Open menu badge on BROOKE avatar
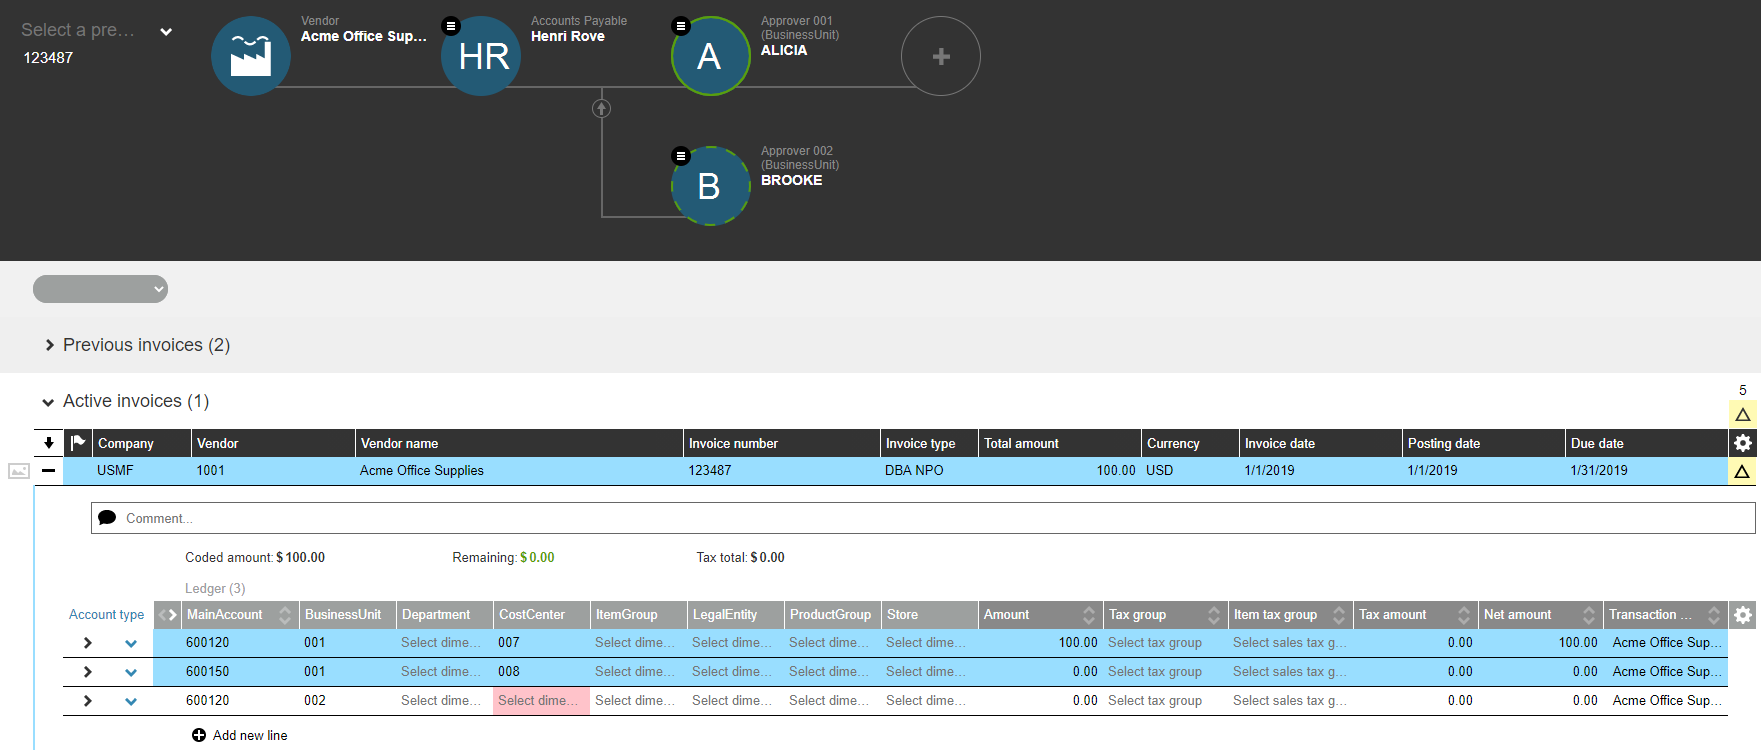This screenshot has height=750, width=1761. [x=681, y=156]
